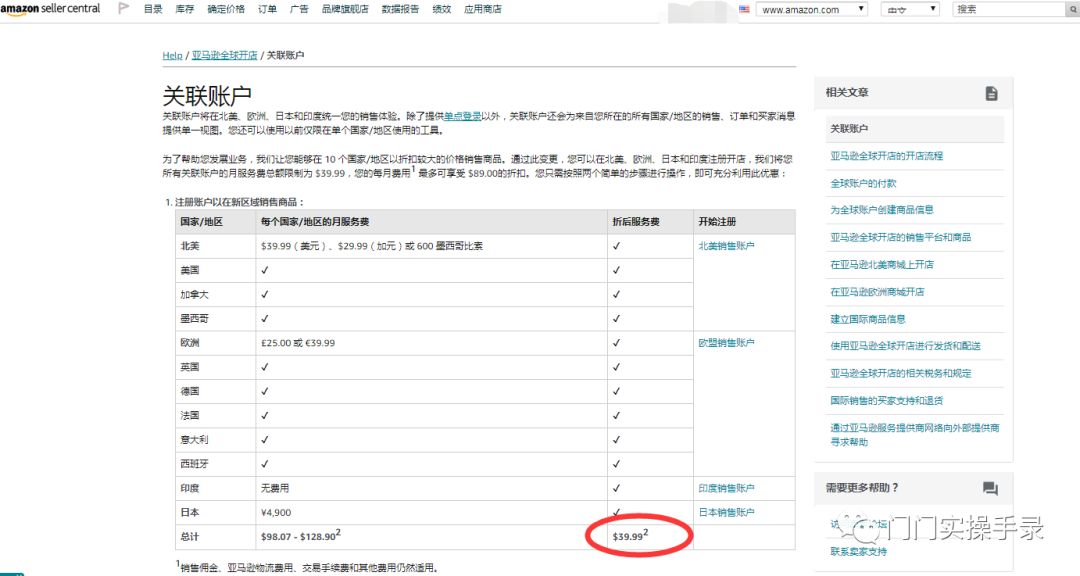Click the 联系卖家支持 link

[x=858, y=551]
